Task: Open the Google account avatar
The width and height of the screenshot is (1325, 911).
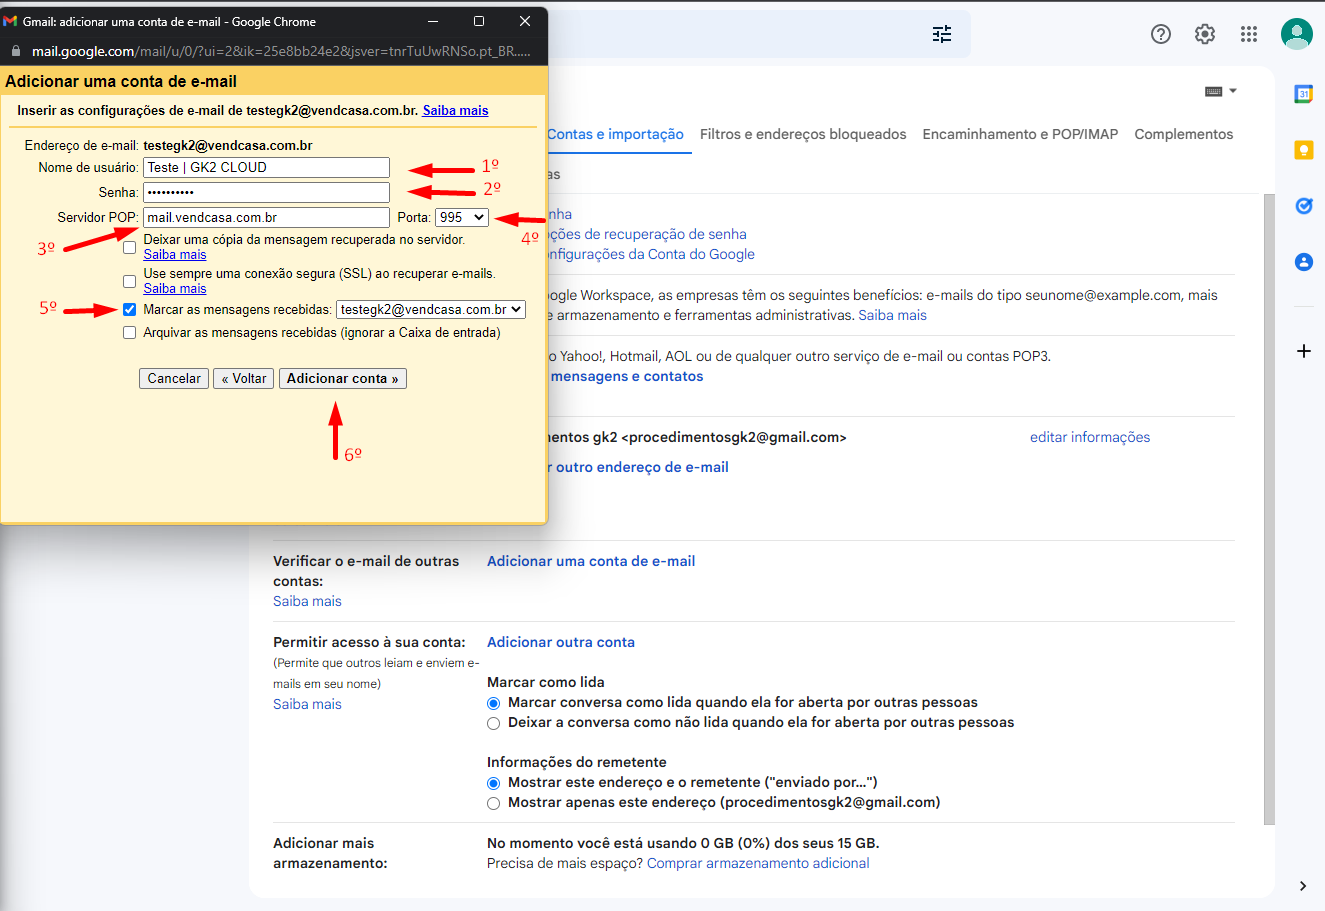Action: coord(1297,34)
